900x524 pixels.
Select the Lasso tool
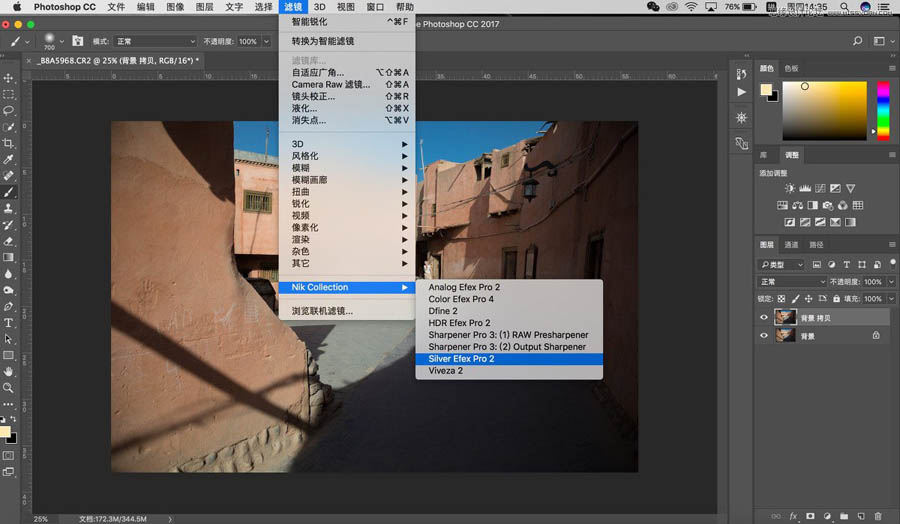[x=8, y=110]
